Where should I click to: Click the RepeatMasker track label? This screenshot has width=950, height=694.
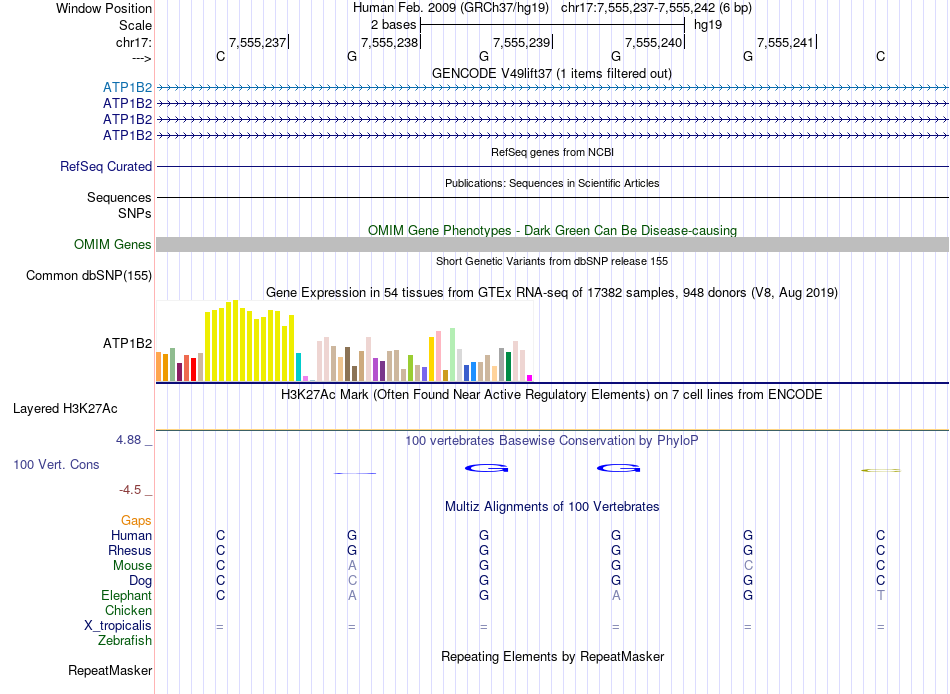tap(110, 670)
